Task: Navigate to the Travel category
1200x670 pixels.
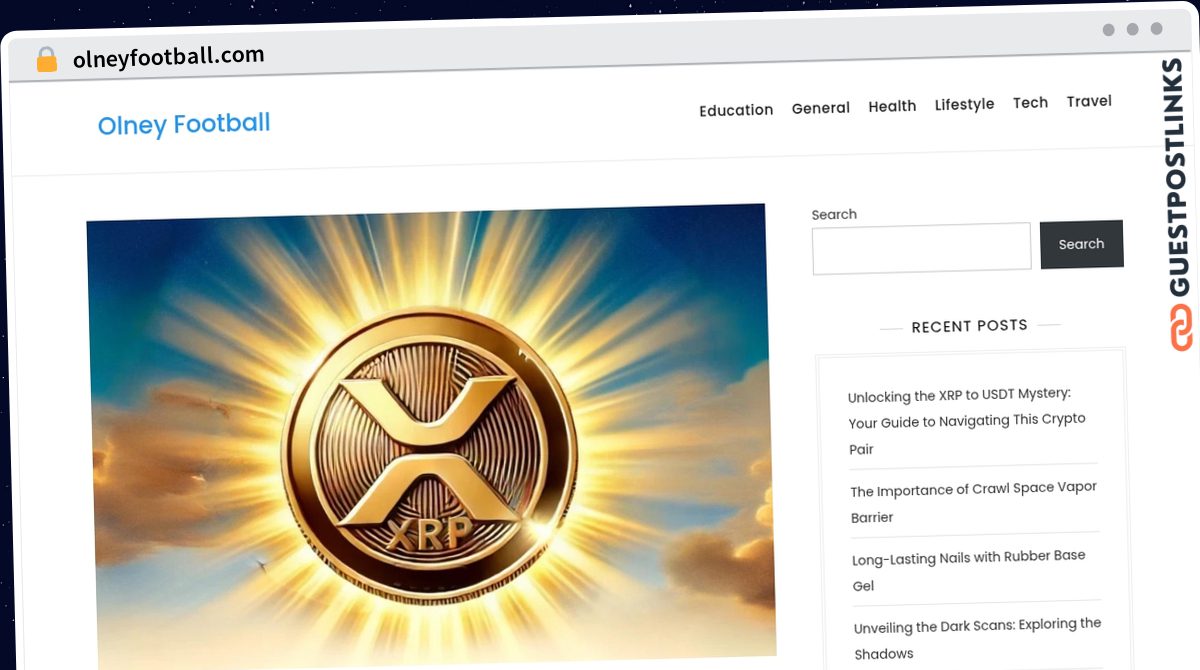Action: click(x=1089, y=101)
